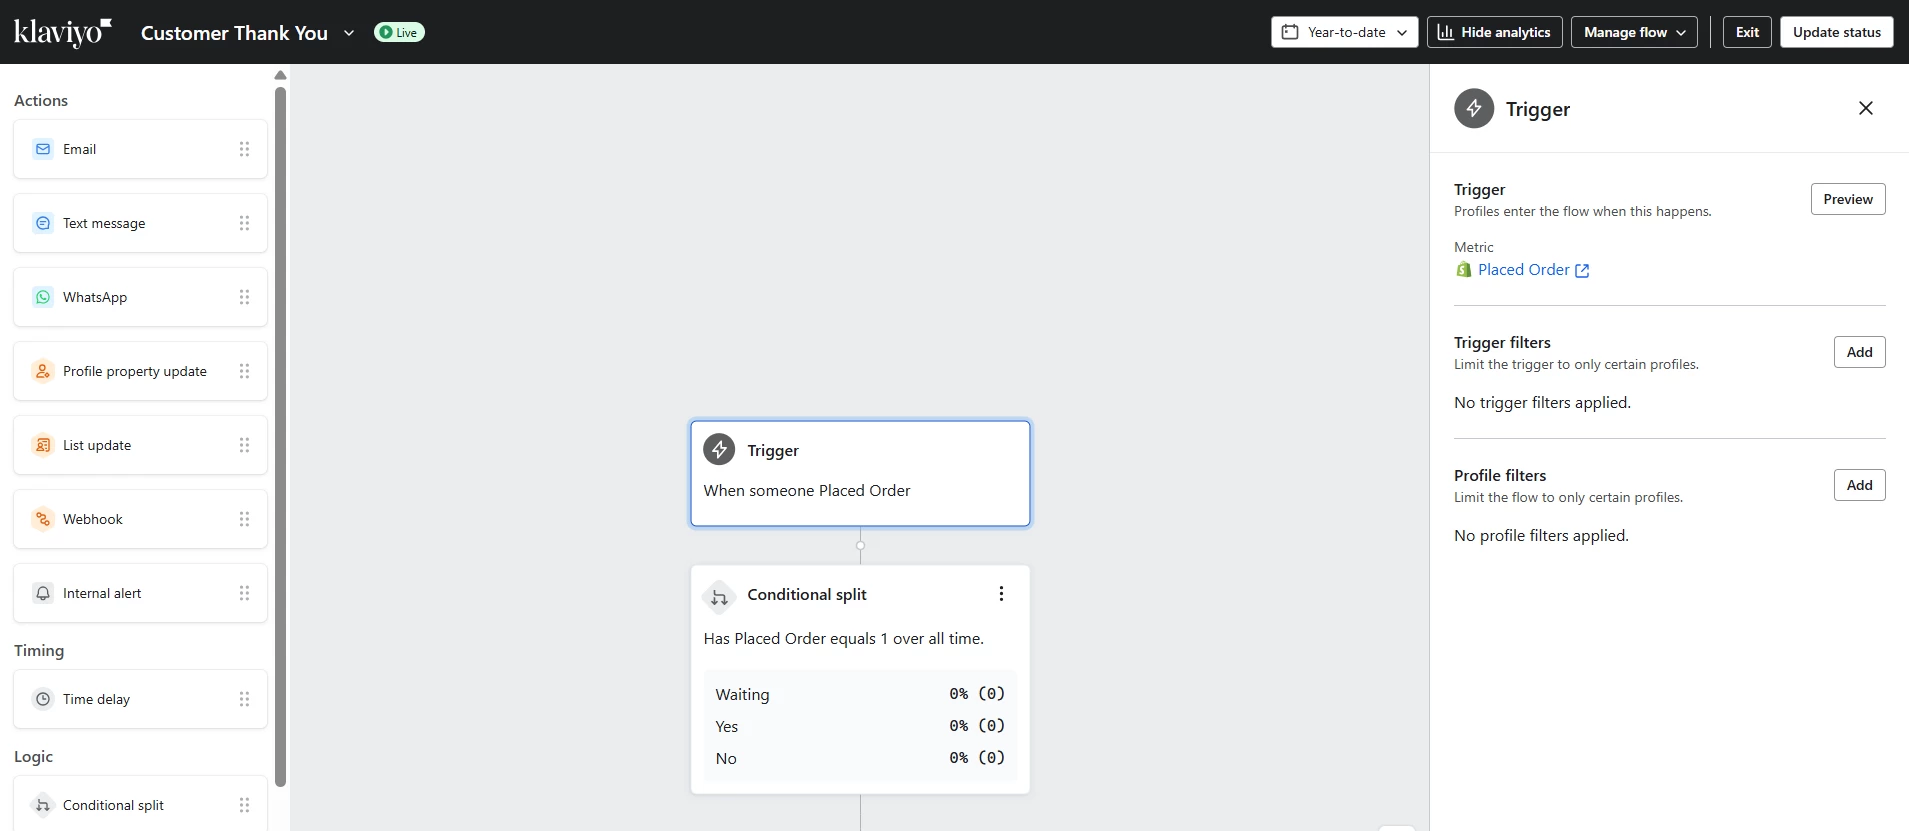This screenshot has width=1909, height=831.
Task: Close the Trigger panel
Action: pos(1866,108)
